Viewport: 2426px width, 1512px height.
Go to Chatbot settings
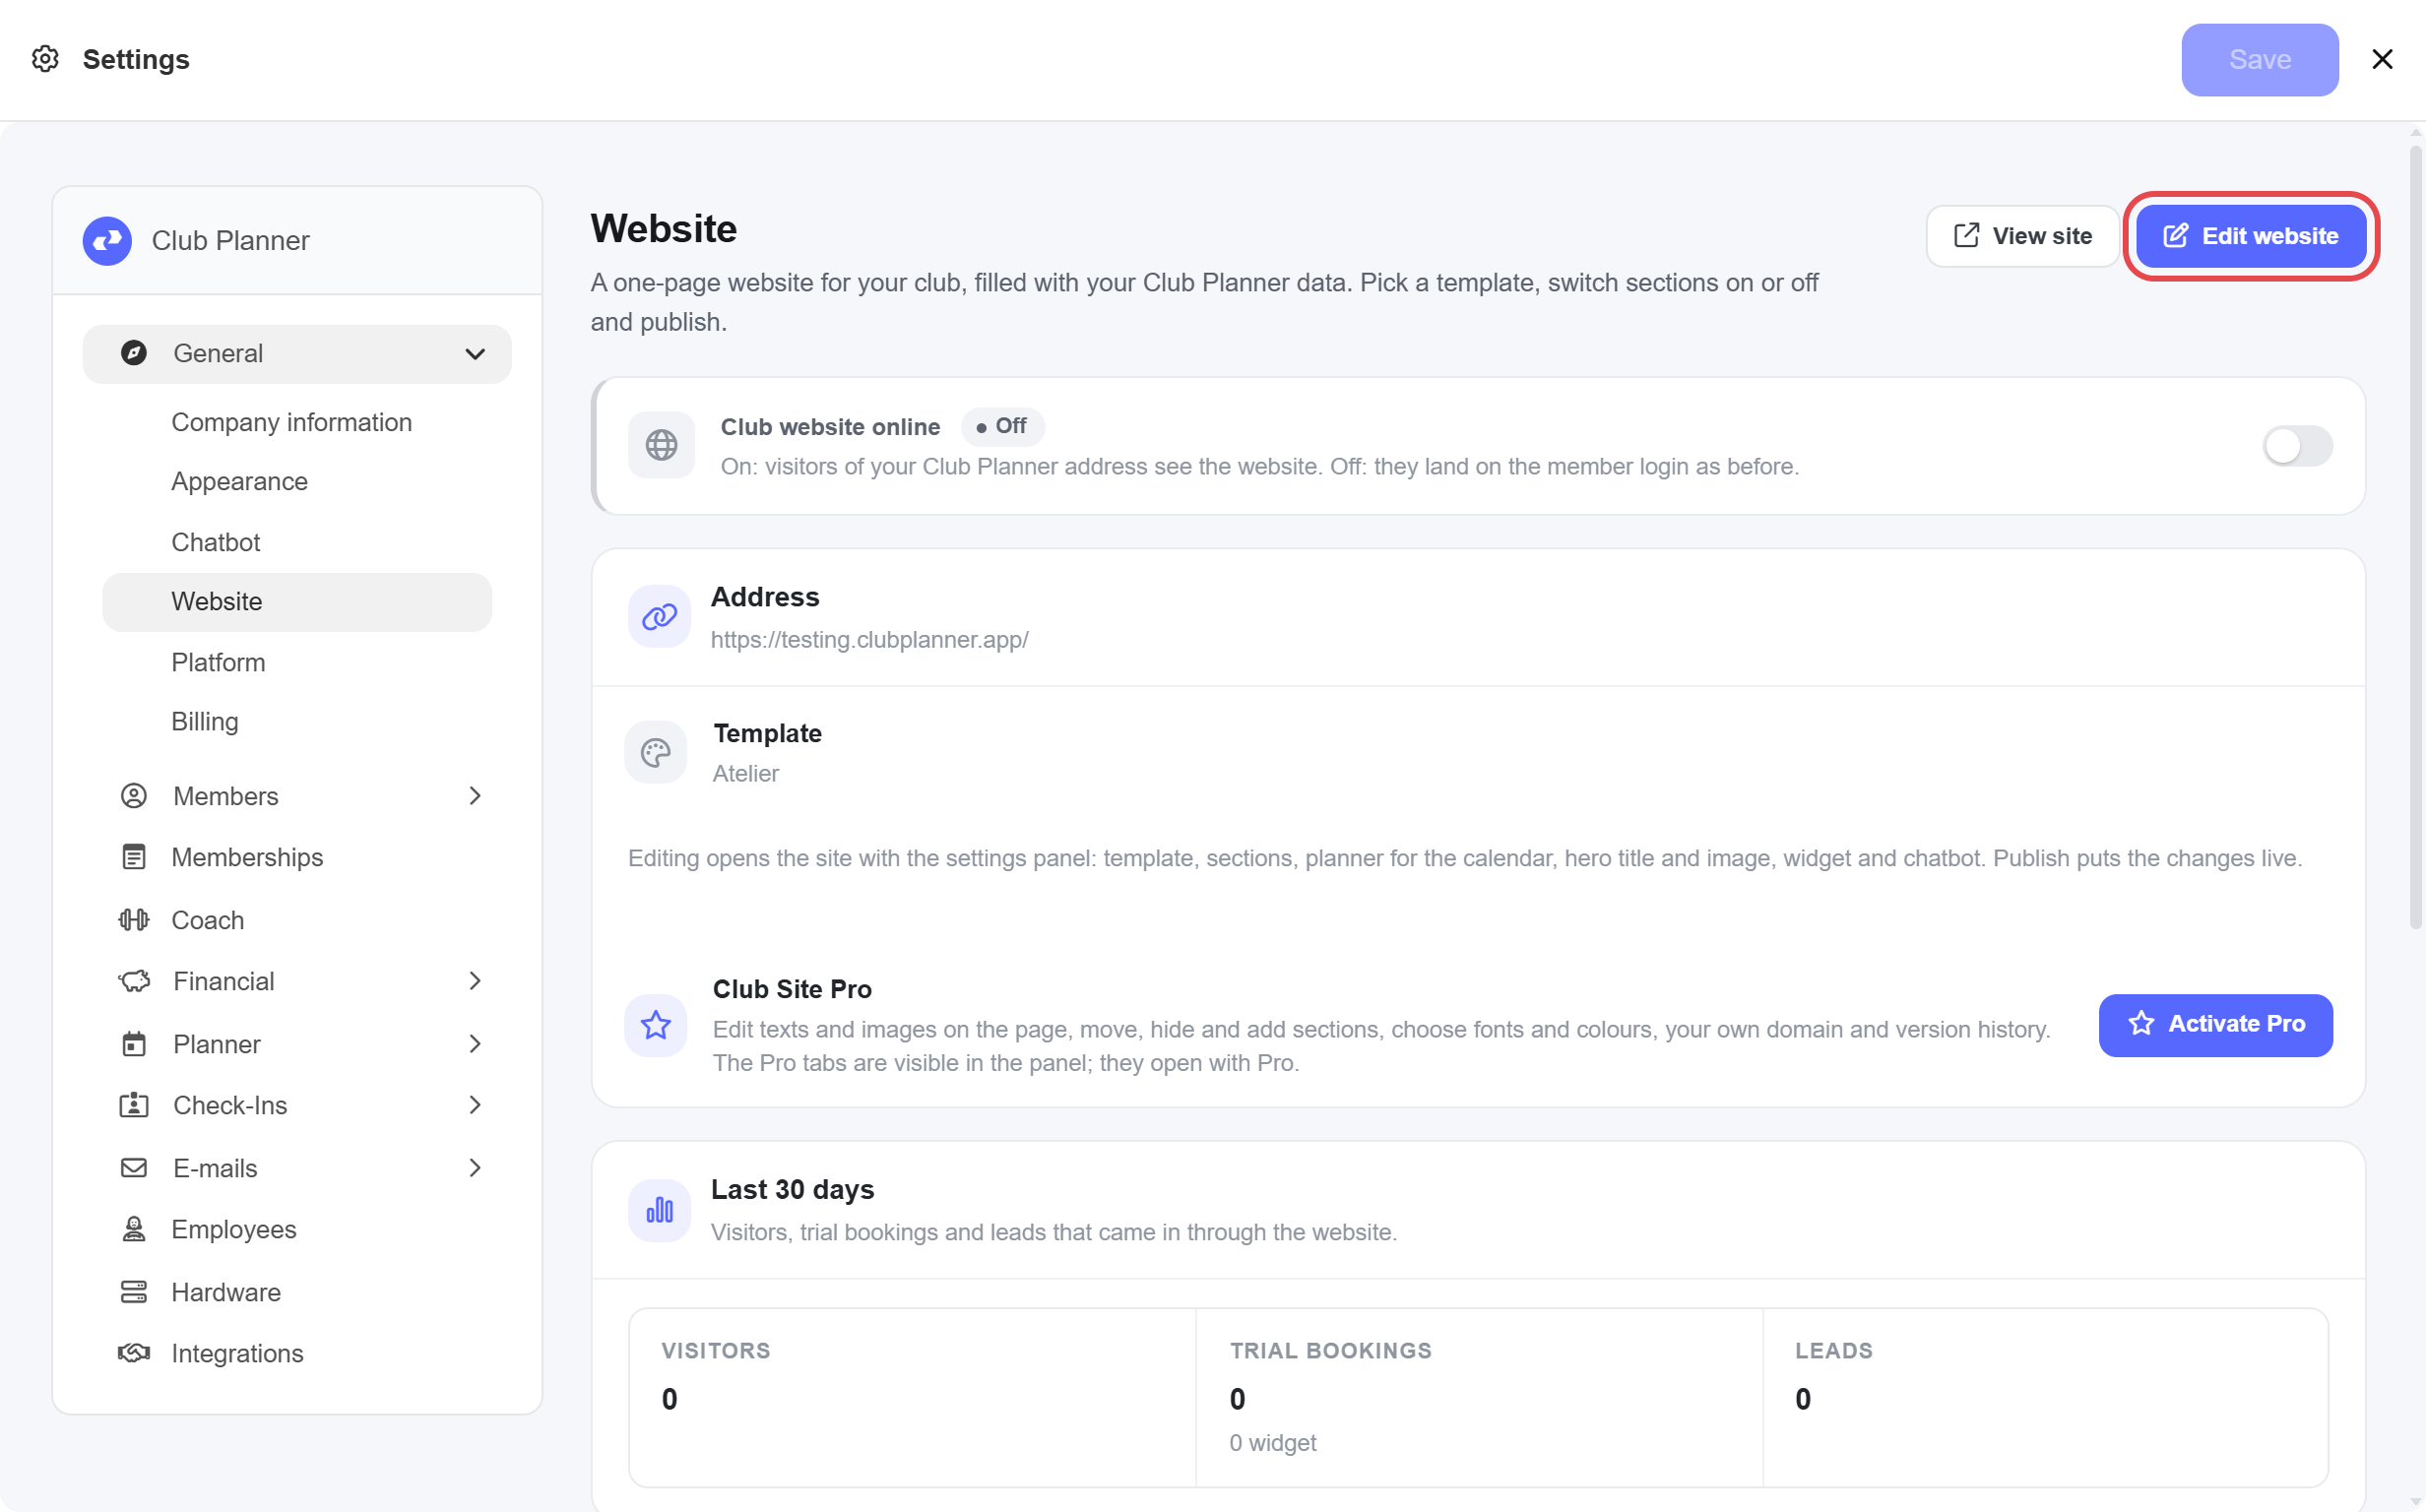pyautogui.click(x=297, y=542)
